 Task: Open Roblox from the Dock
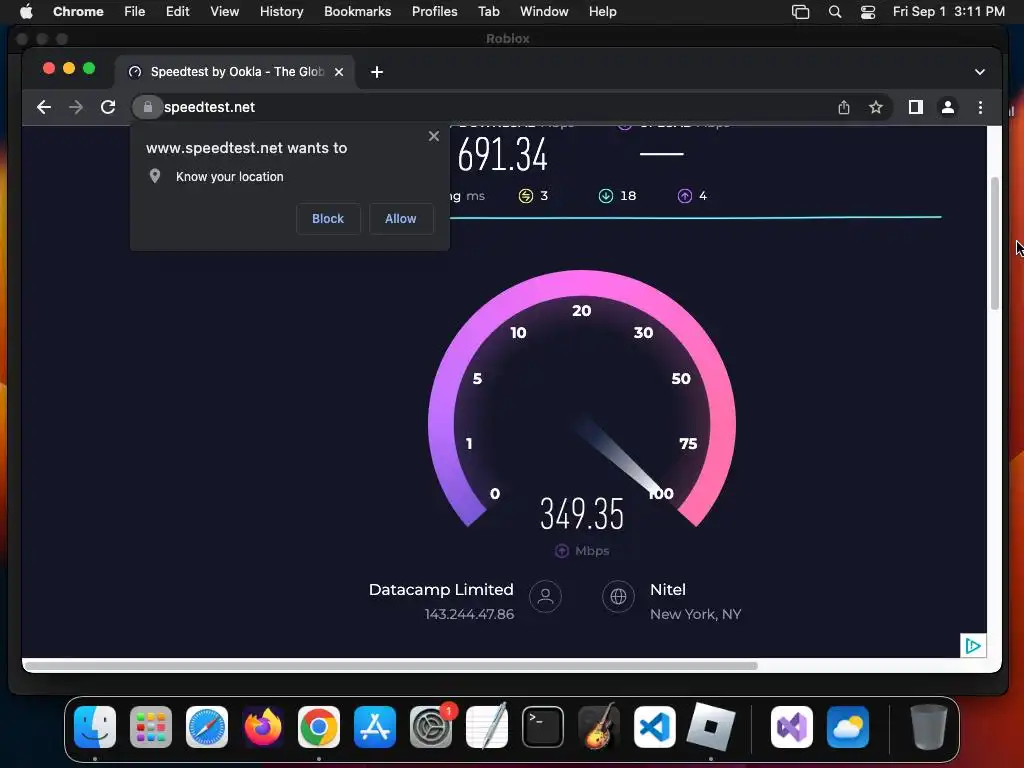711,727
